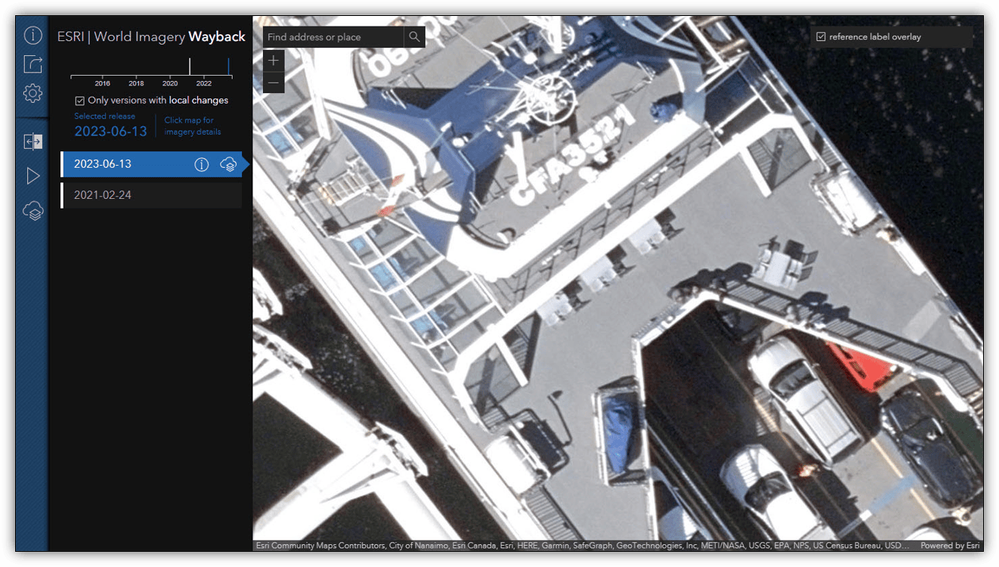The image size is (999, 567).
Task: Select the 2021-02-24 release row
Action: tap(152, 196)
